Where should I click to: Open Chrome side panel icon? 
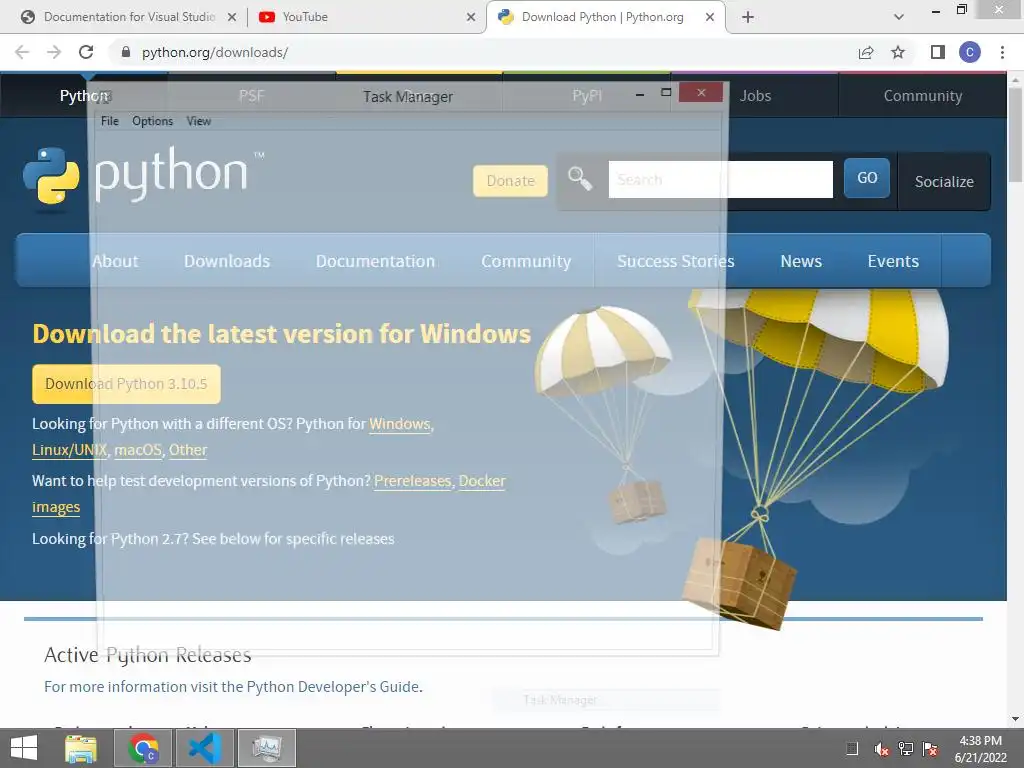938,52
